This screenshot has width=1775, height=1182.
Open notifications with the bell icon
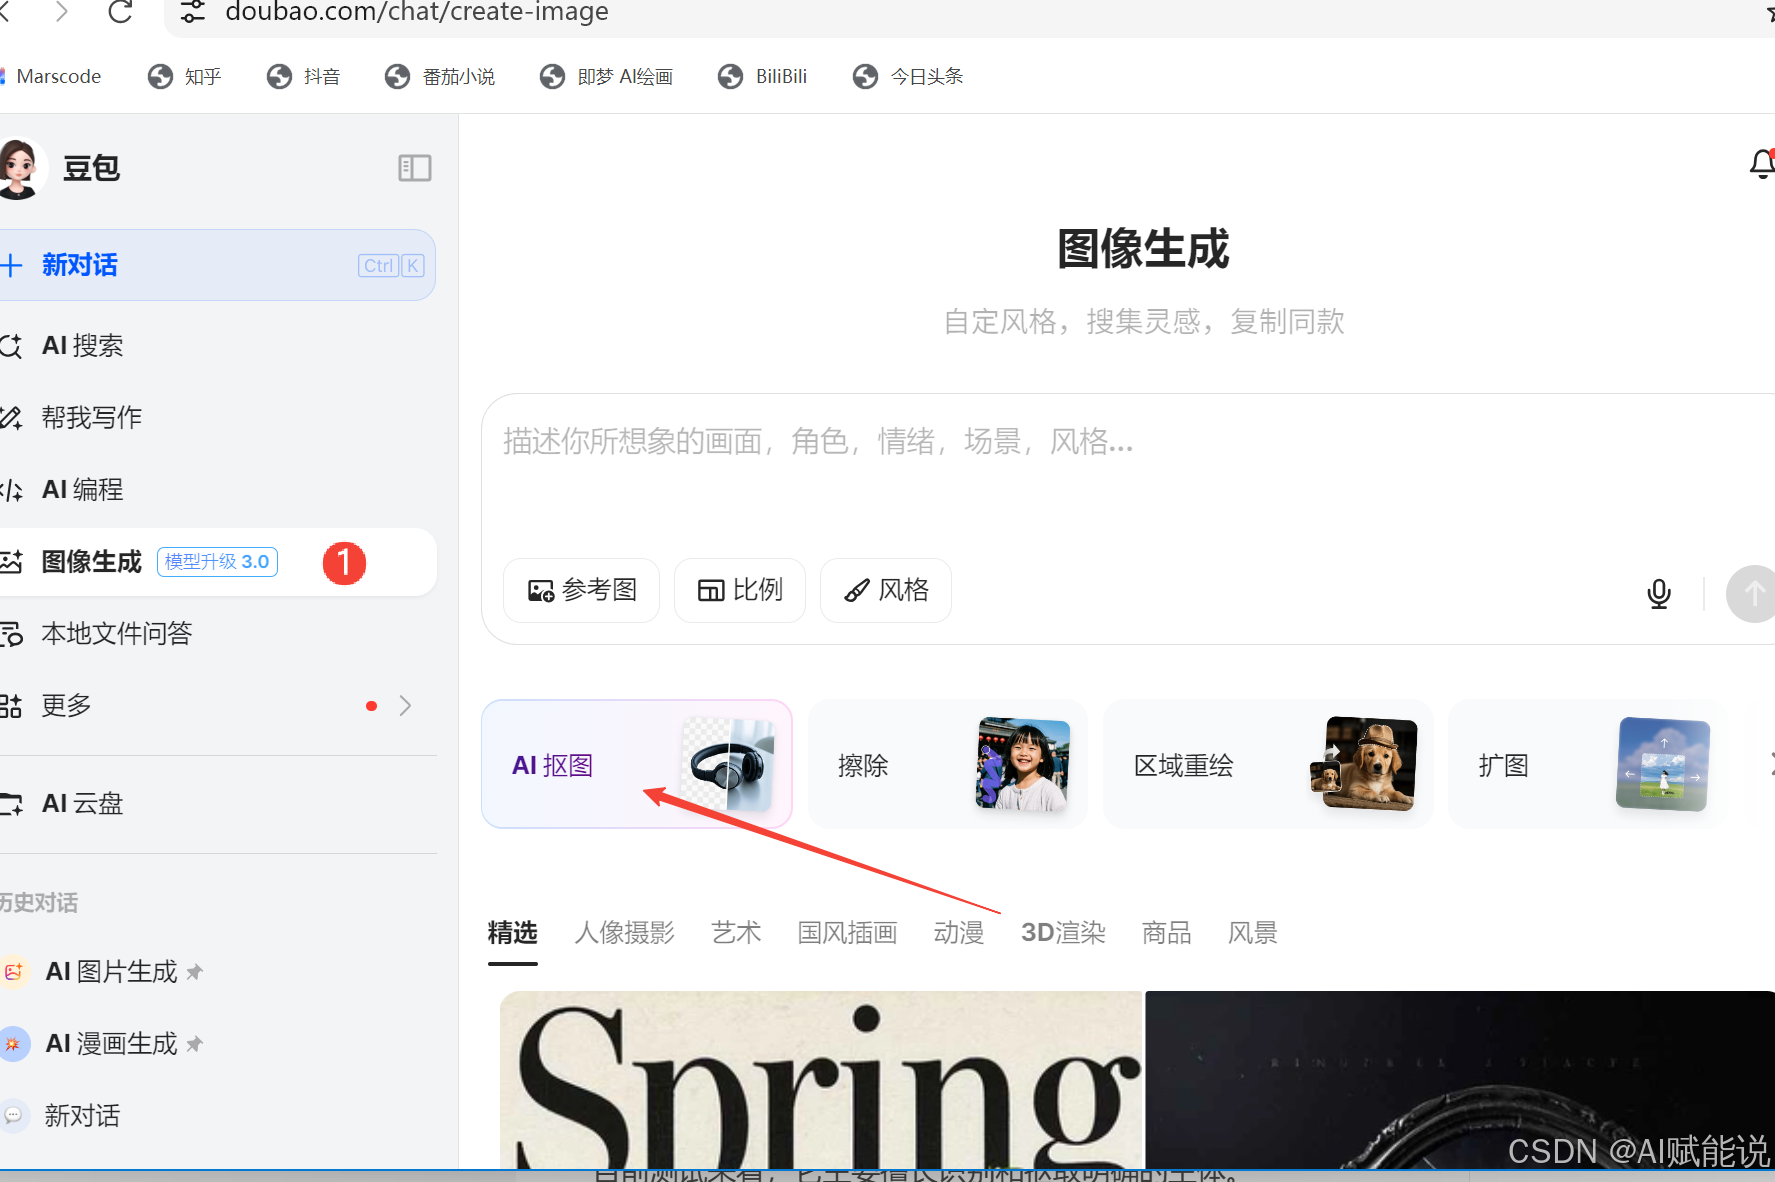tap(1762, 164)
